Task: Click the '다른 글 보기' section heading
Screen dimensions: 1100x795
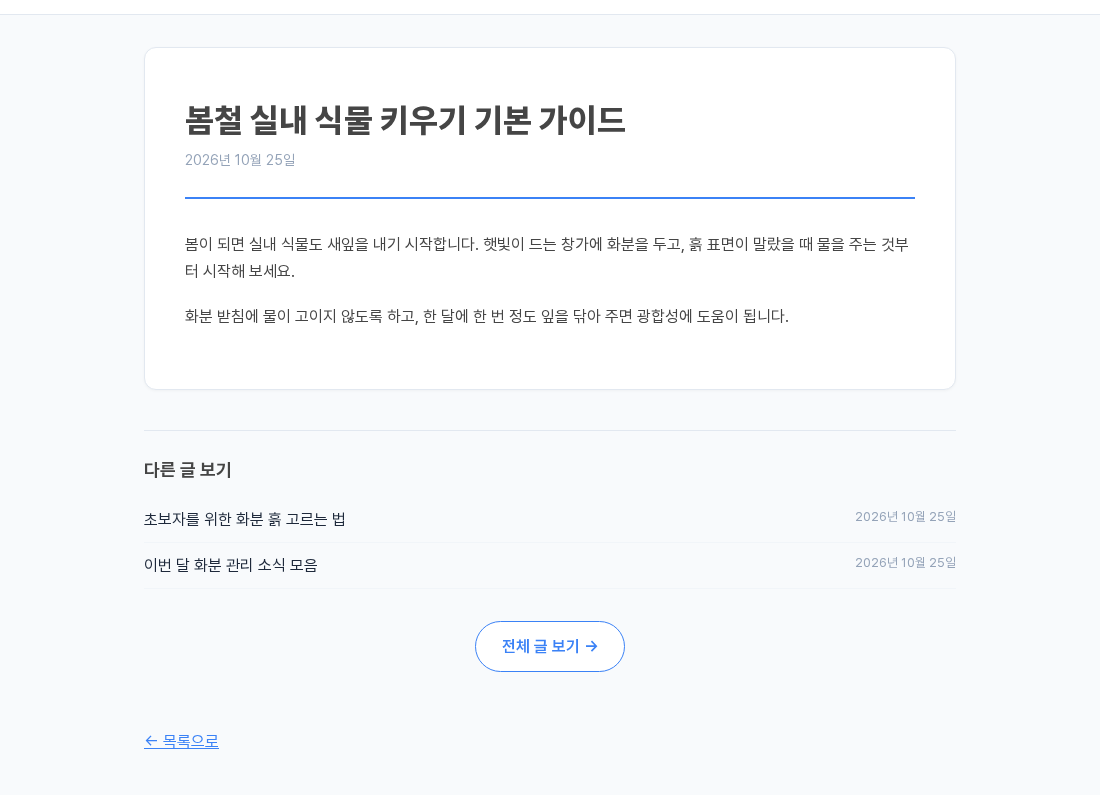Action: tap(187, 469)
